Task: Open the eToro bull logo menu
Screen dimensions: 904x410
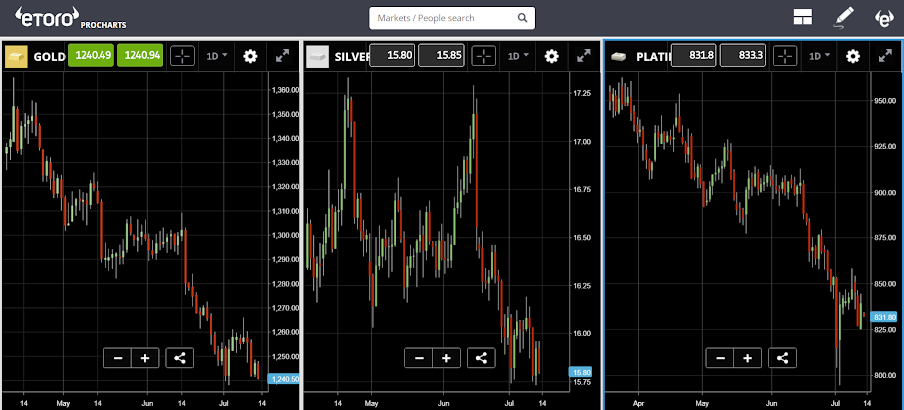Action: click(x=884, y=18)
